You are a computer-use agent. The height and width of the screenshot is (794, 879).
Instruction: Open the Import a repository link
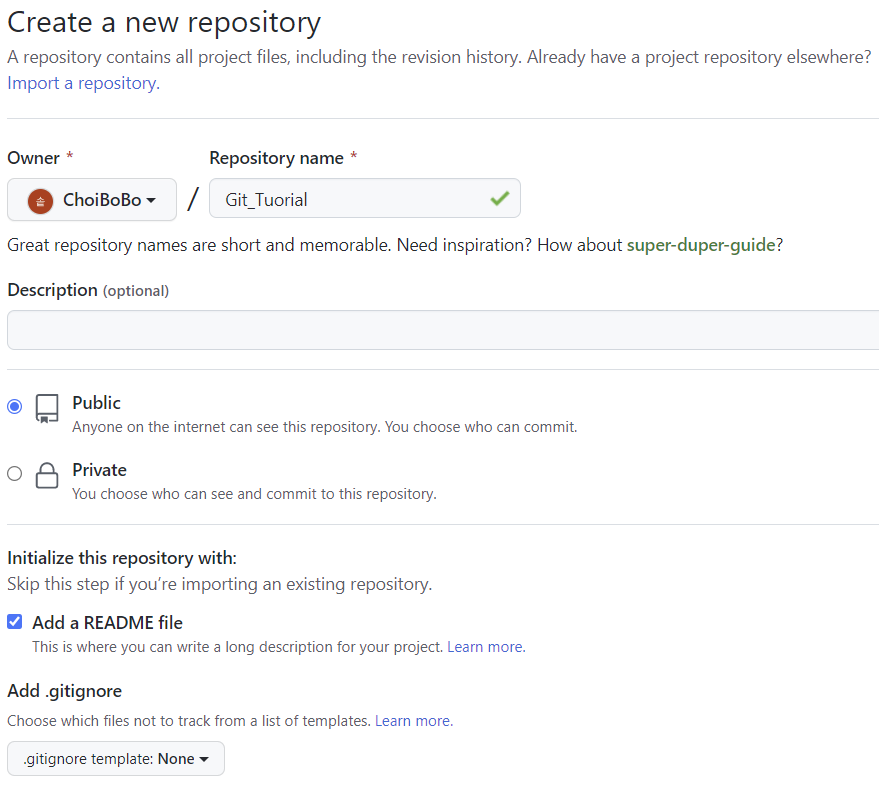click(84, 83)
